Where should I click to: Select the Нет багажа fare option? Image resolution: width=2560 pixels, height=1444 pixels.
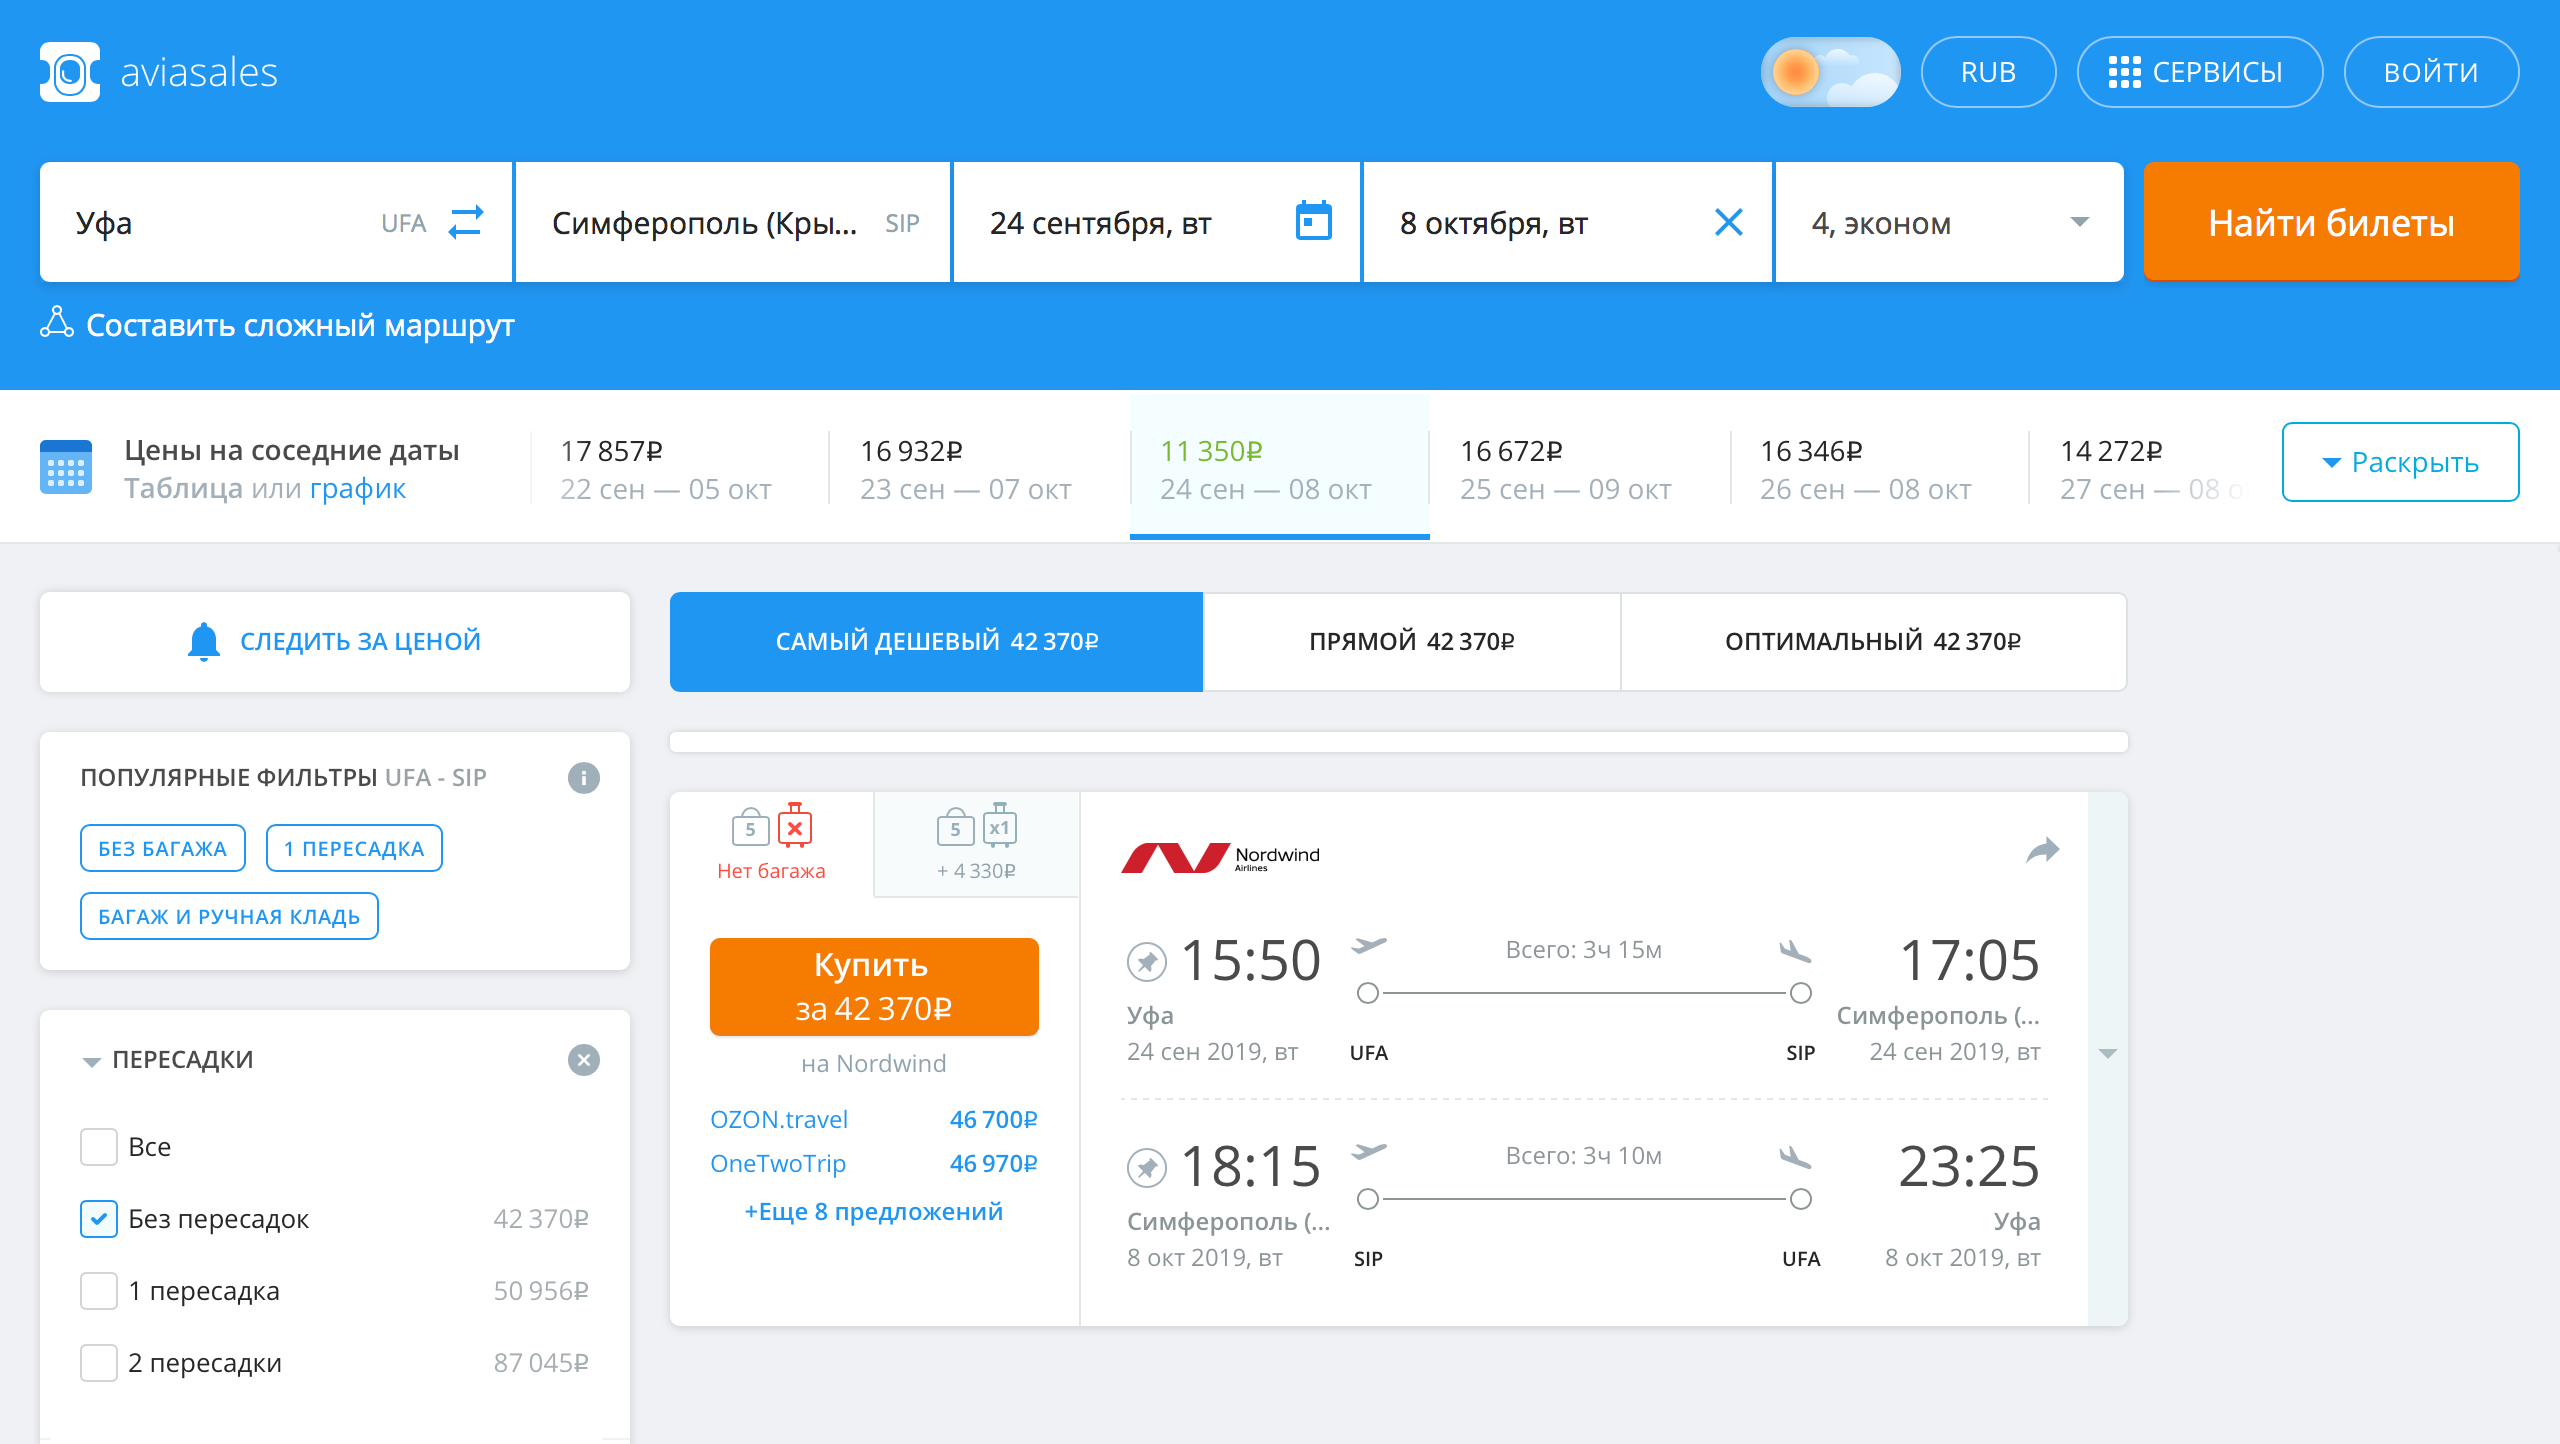771,843
